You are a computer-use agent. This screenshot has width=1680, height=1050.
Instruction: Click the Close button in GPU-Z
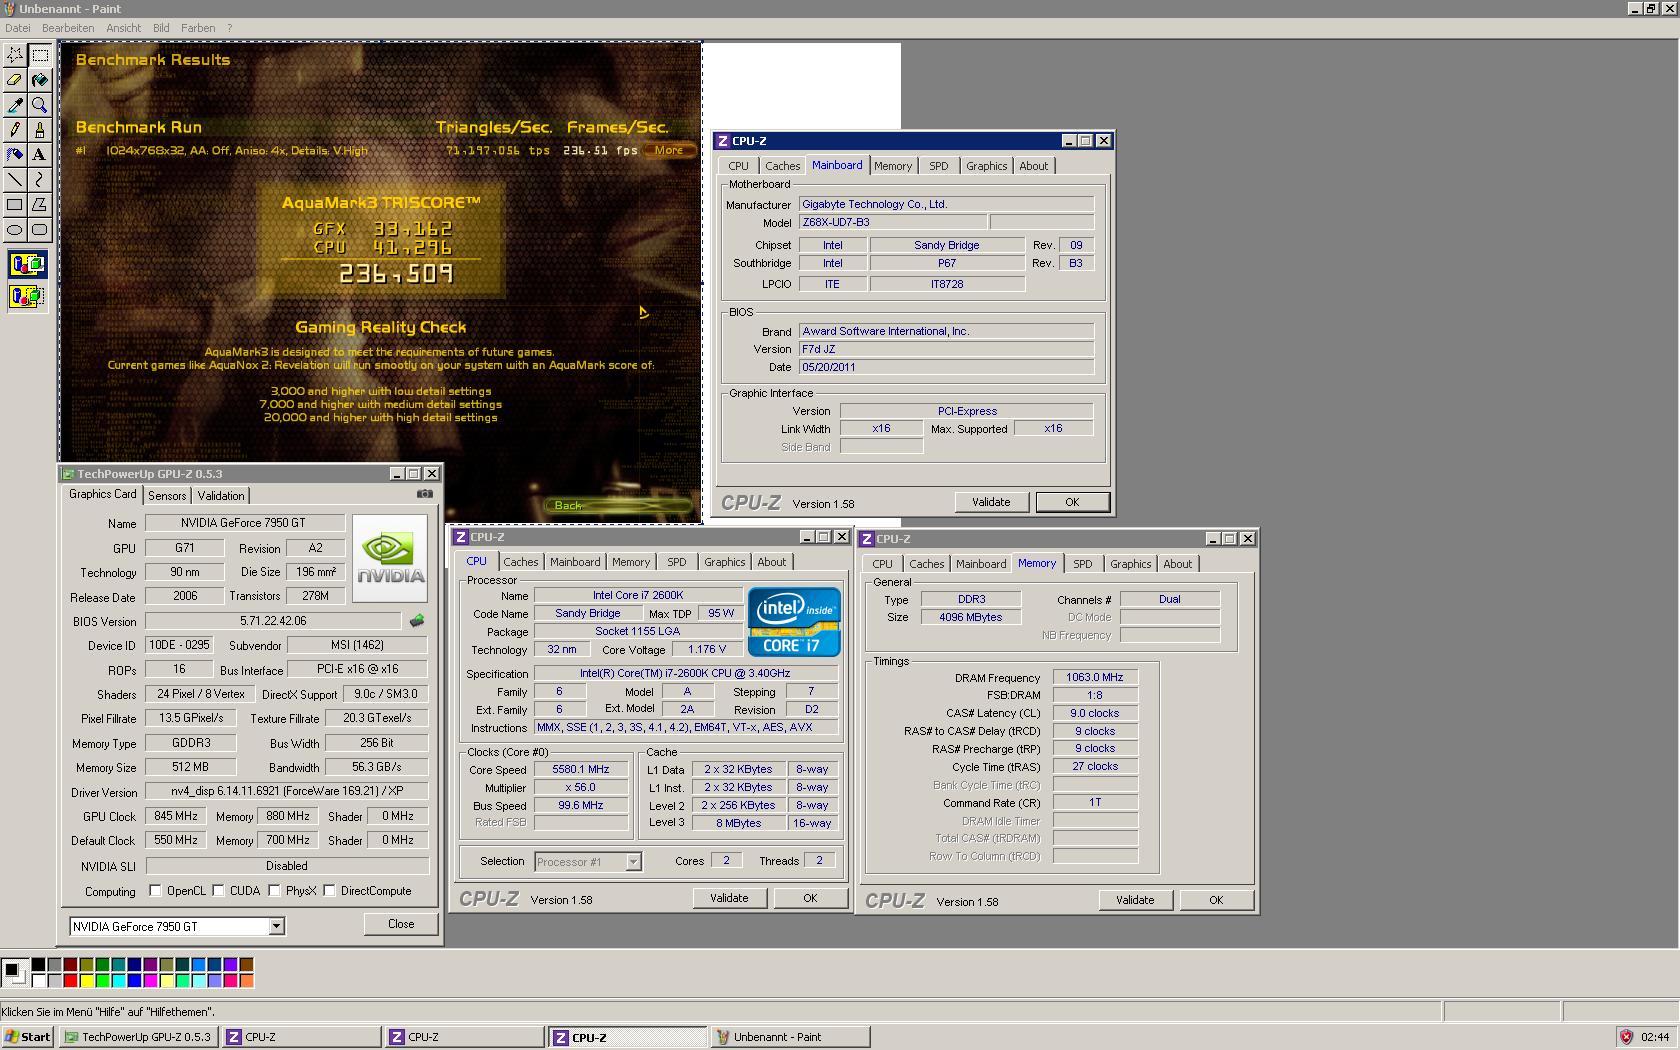[x=401, y=924]
